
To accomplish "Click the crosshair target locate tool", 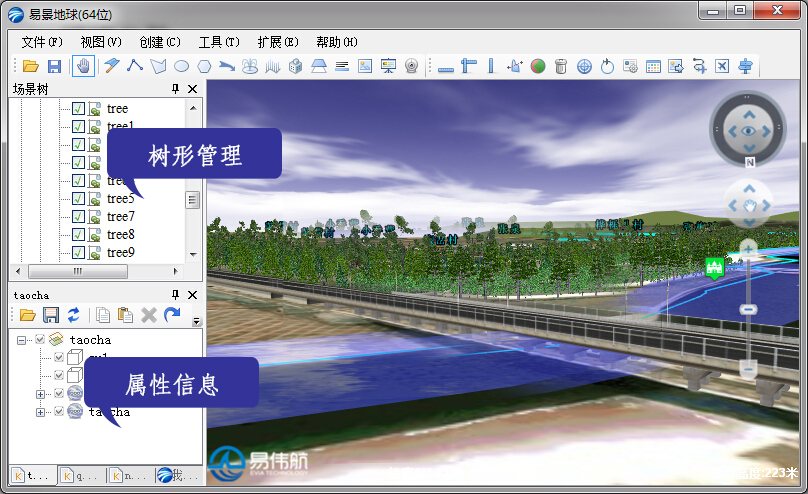I will 584,66.
